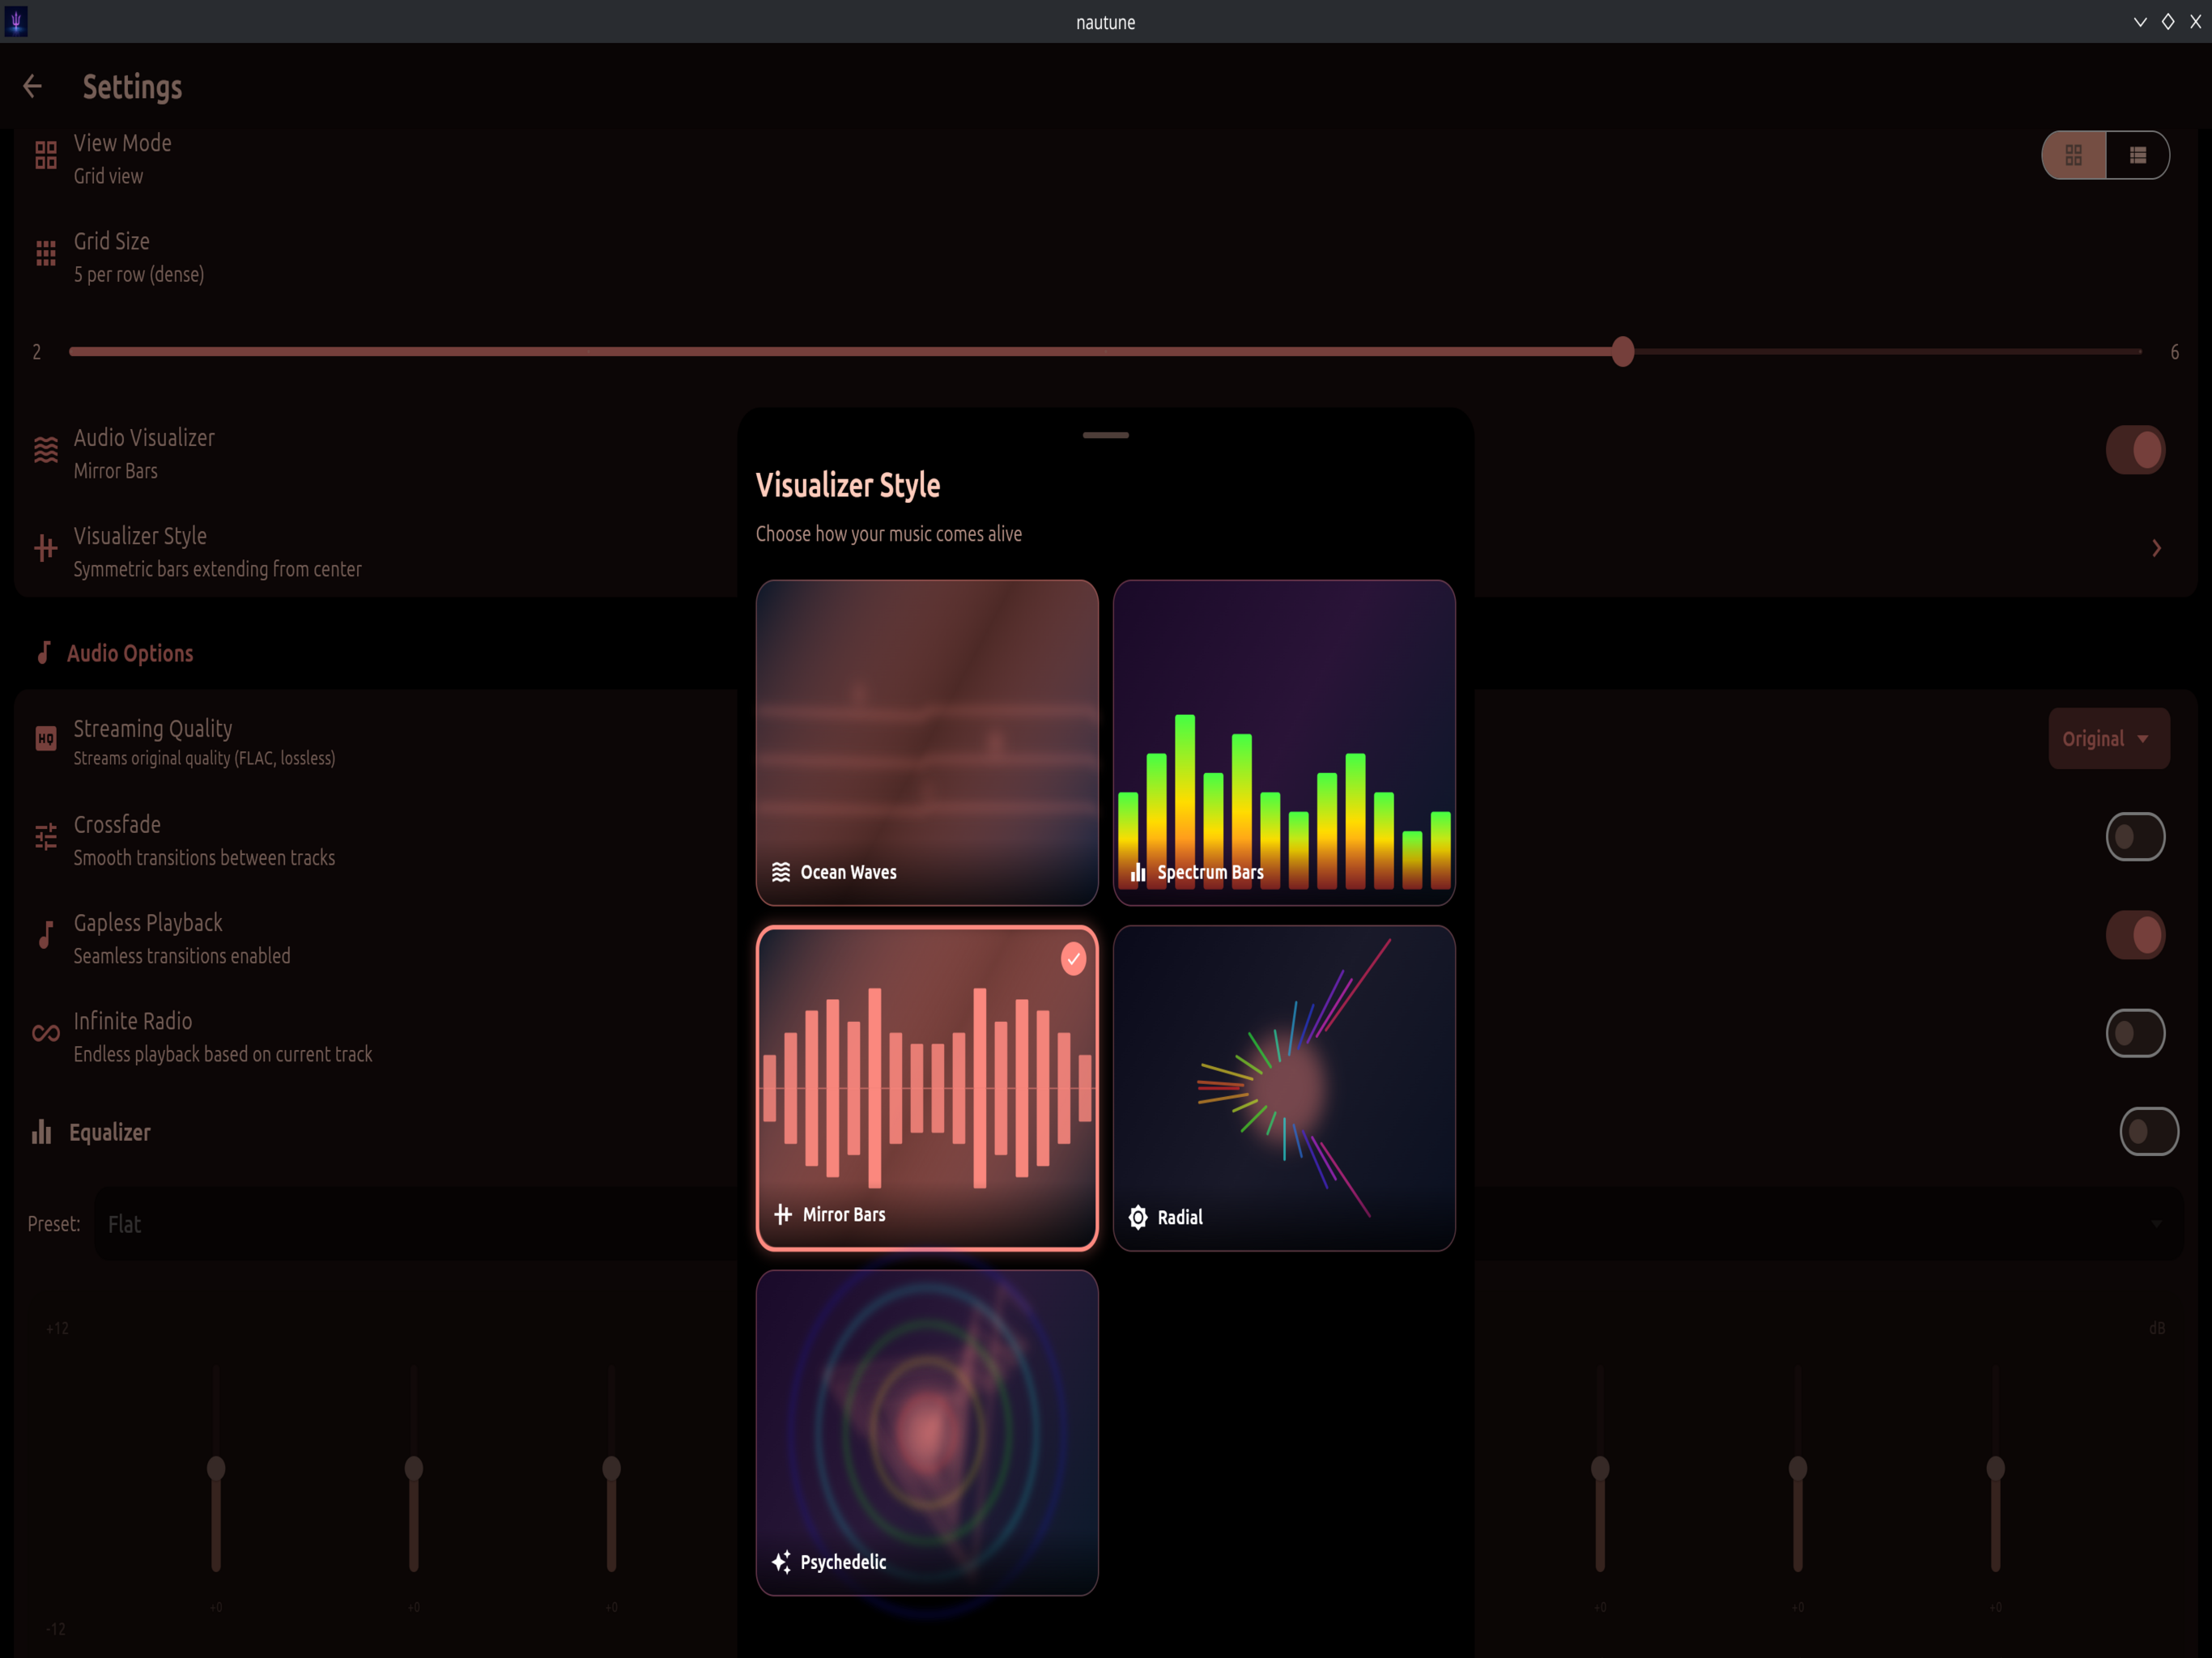Screen dimensions: 2212x1658
Task: Select the Spectrum Bars visualizer style
Action: click(x=1284, y=743)
